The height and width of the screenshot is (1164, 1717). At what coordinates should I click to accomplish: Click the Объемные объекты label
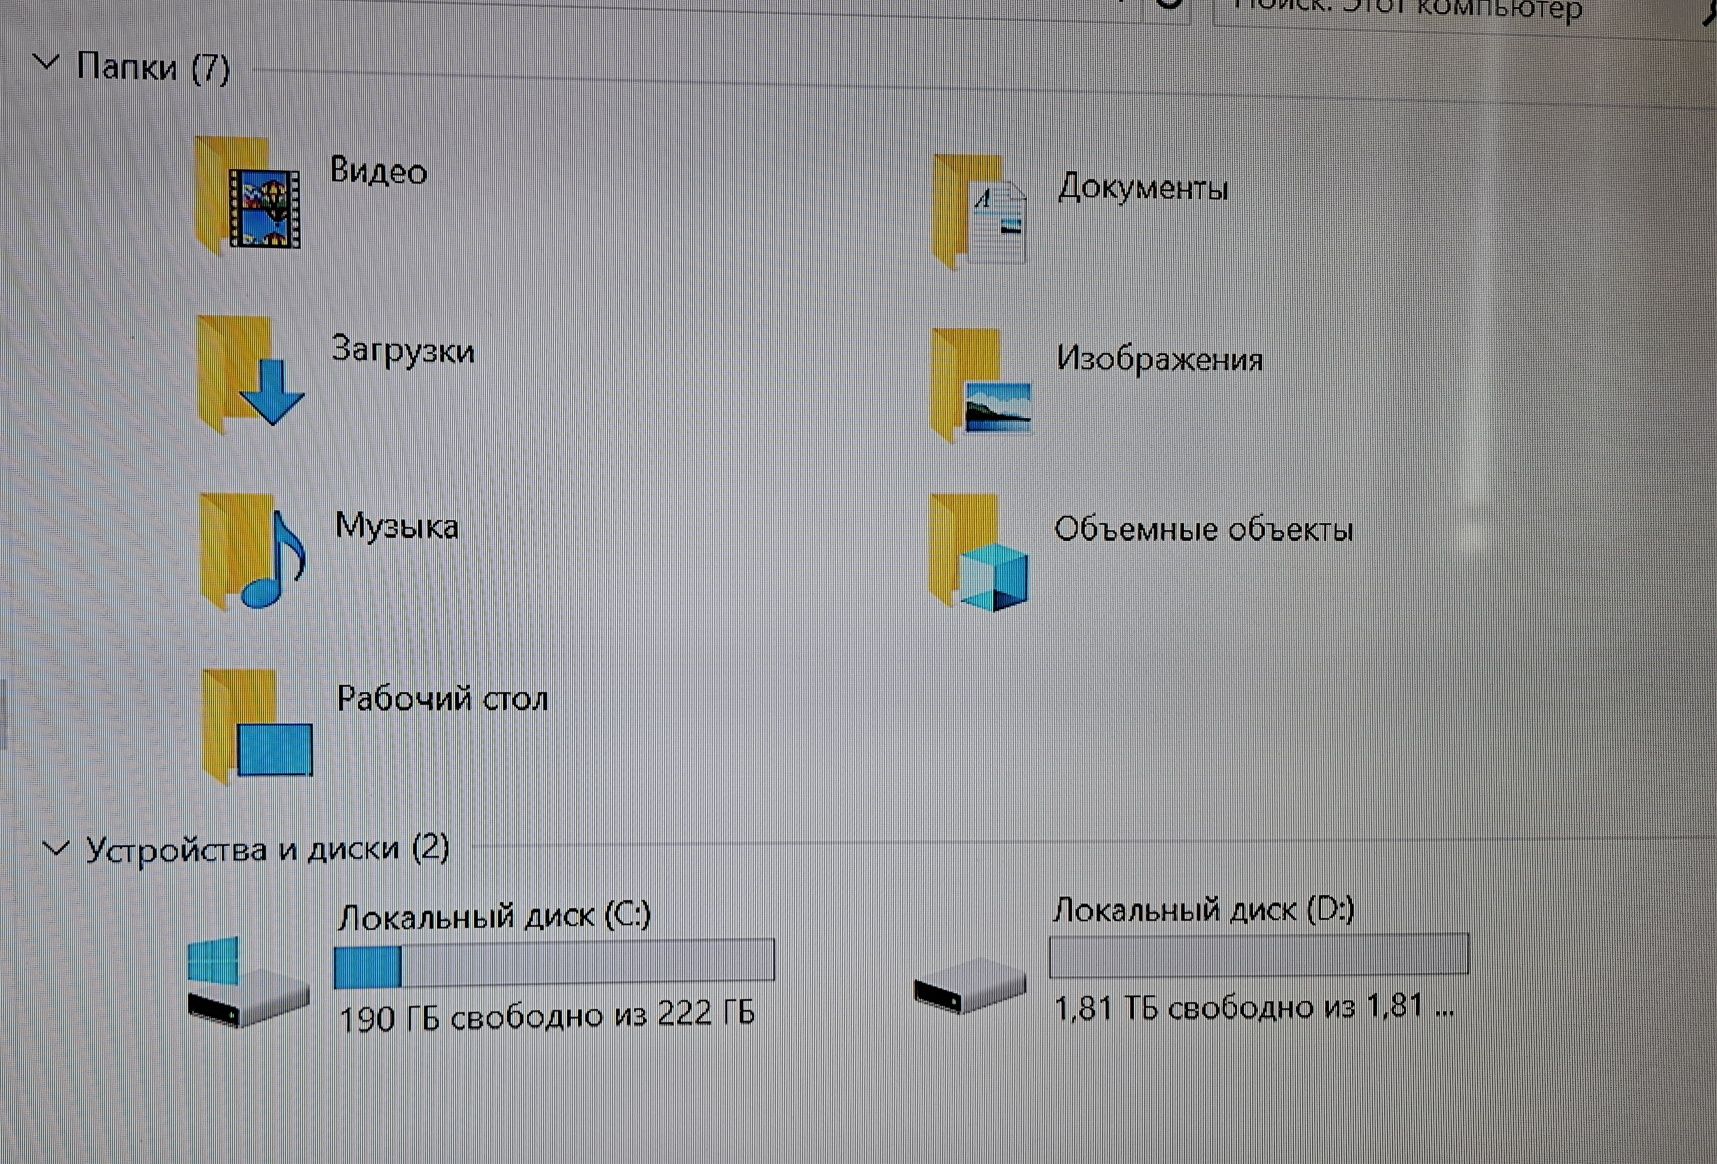1204,529
